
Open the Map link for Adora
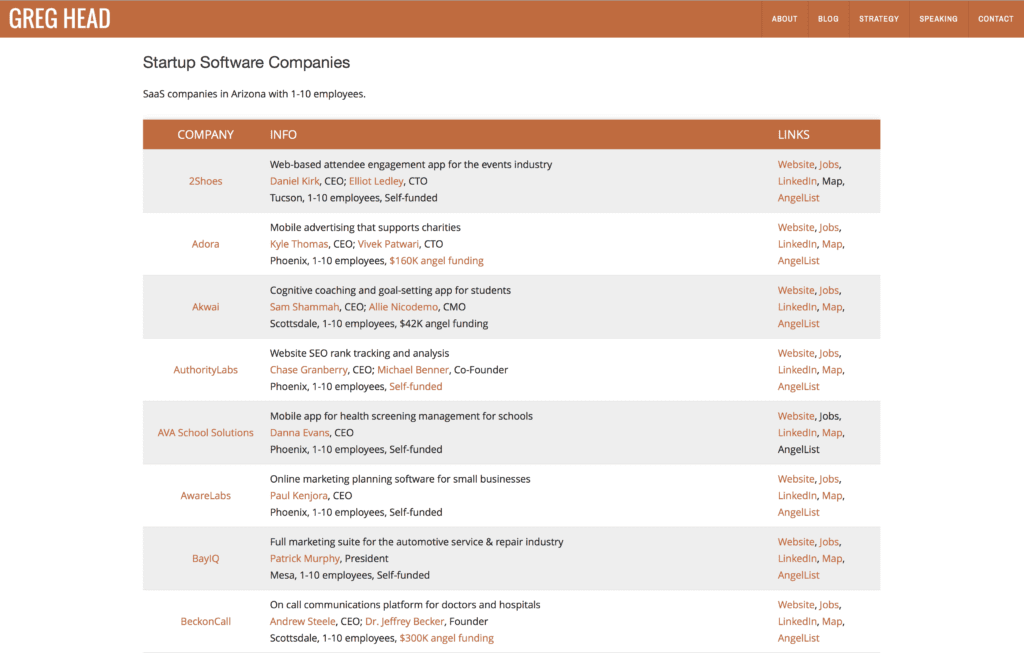click(x=832, y=244)
